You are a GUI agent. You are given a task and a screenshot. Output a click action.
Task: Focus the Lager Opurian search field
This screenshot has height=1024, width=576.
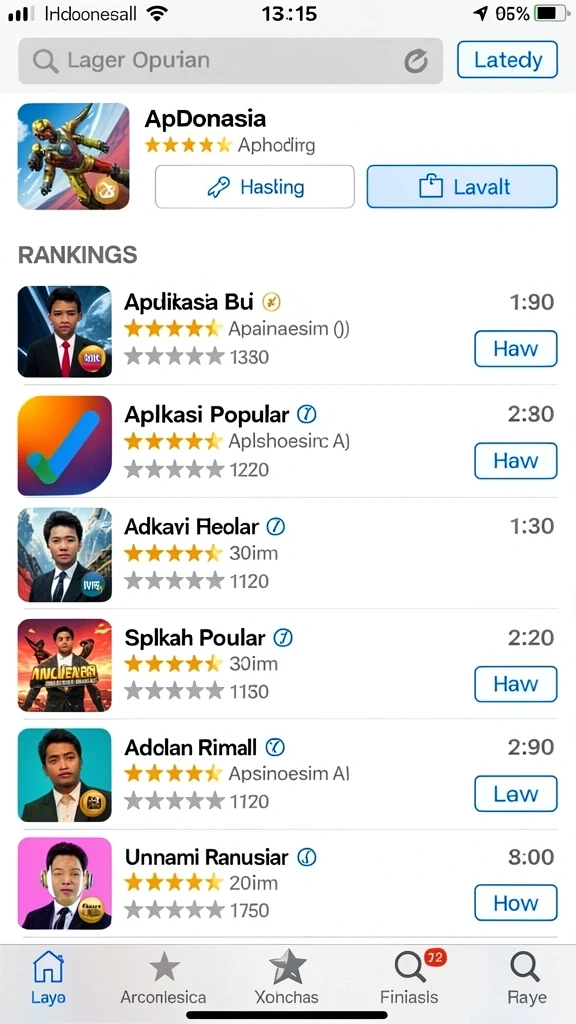231,61
